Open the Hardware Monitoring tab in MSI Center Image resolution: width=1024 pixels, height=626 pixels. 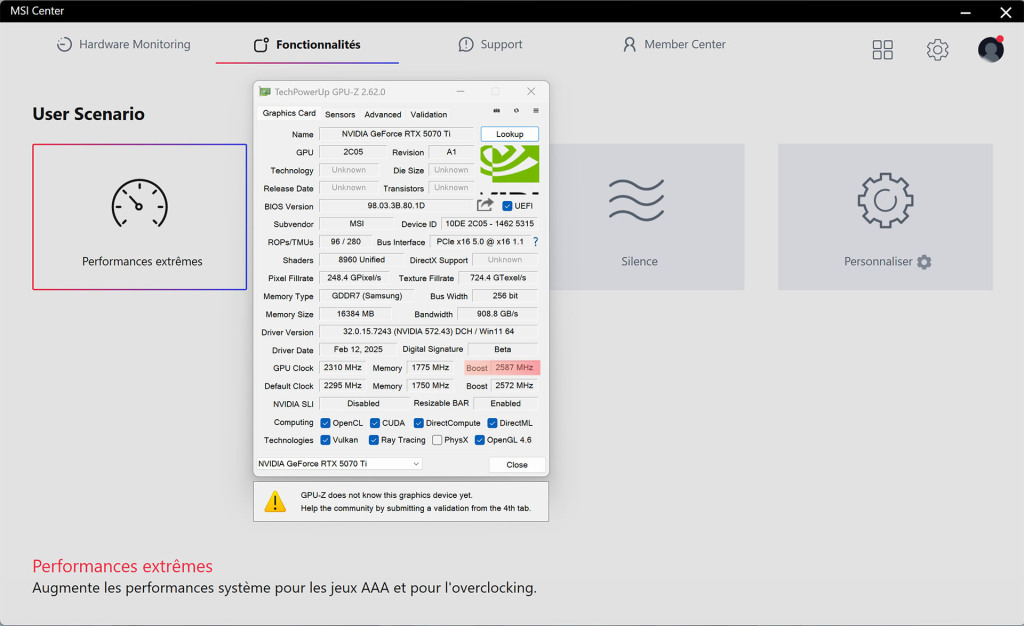click(123, 44)
